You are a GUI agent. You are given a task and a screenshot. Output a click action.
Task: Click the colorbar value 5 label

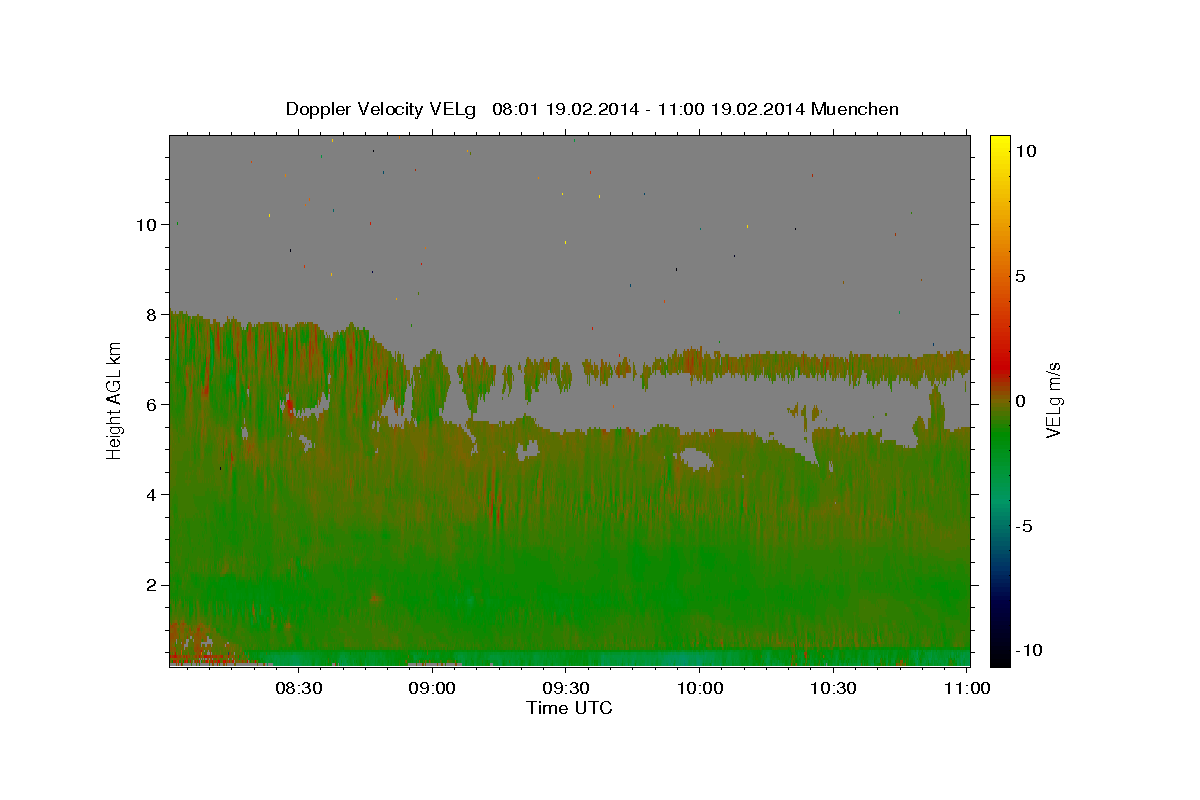point(1020,276)
